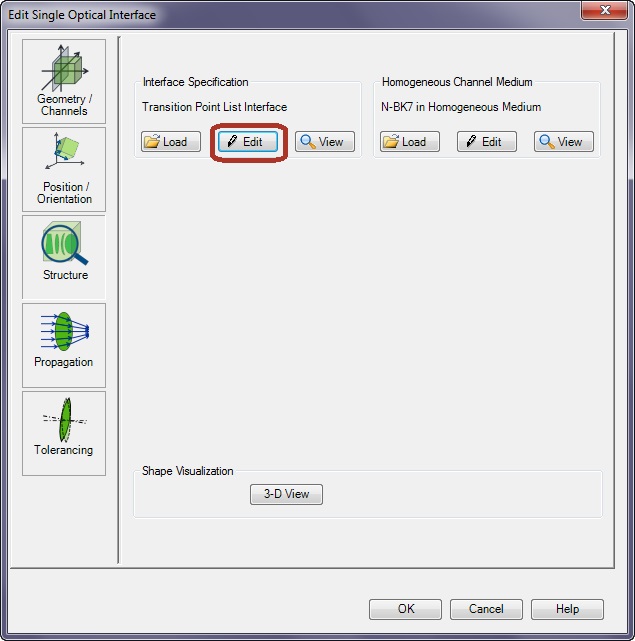635x641 pixels.
Task: Load a Homogeneous Channel Medium
Action: [x=410, y=142]
